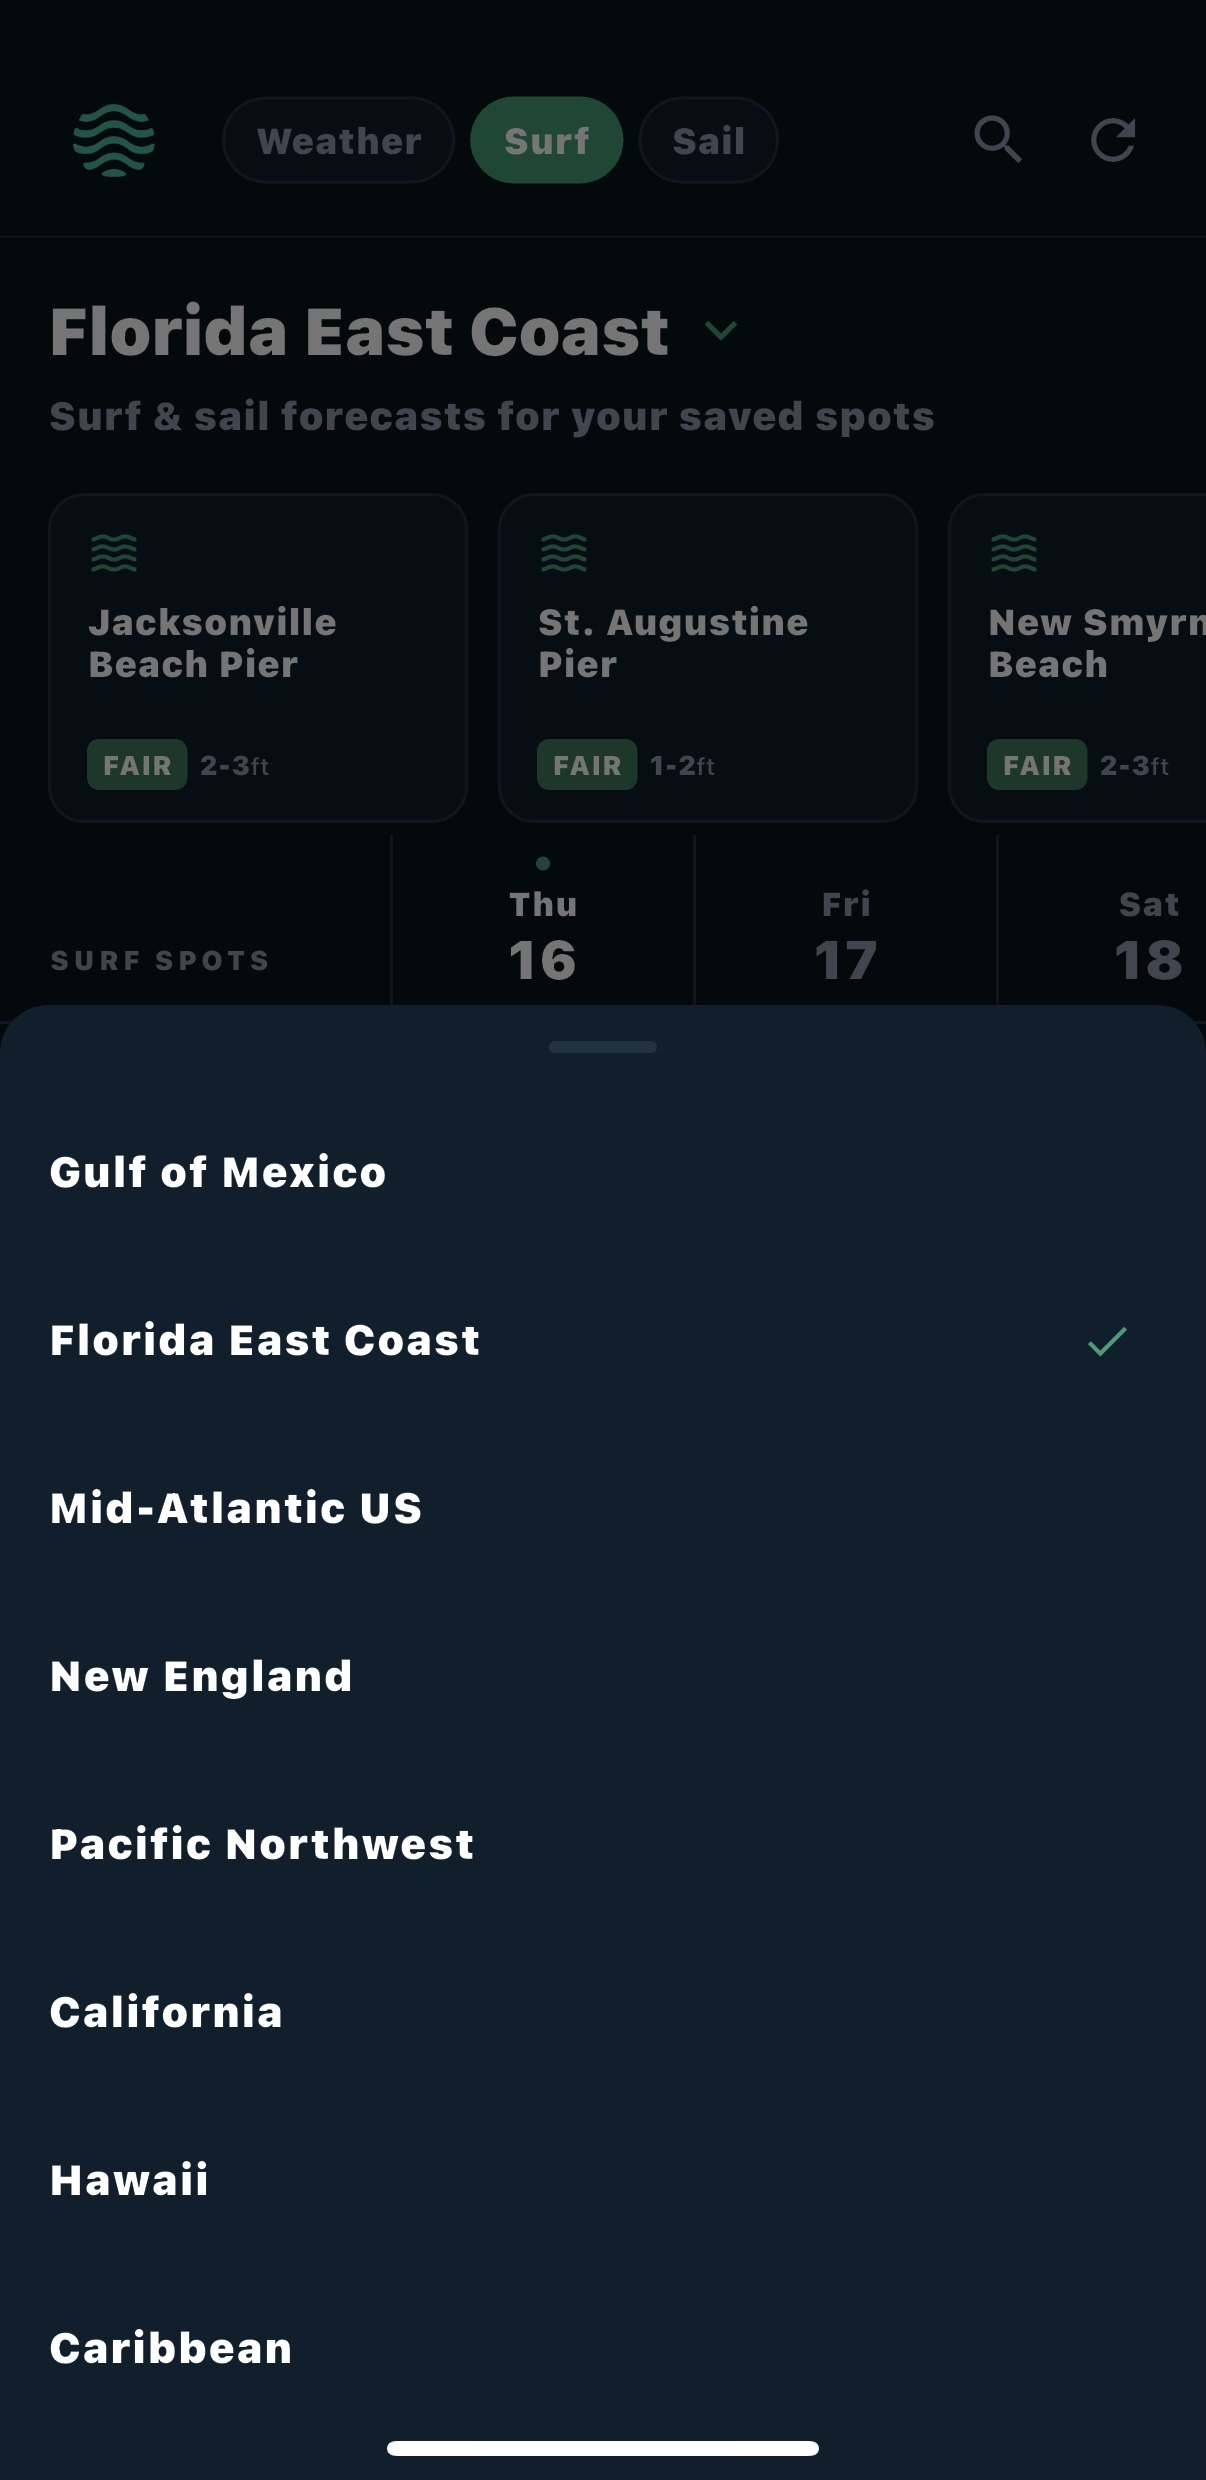The image size is (1206, 2480).
Task: Tap wave icon on St. Augustine Pier card
Action: [x=564, y=553]
